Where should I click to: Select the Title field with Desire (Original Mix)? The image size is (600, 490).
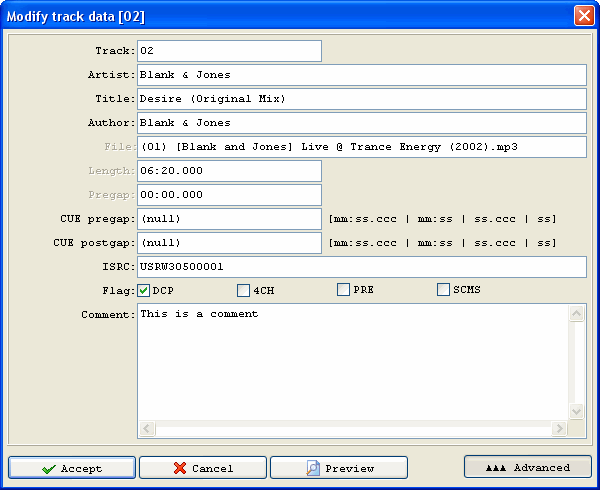[x=360, y=99]
